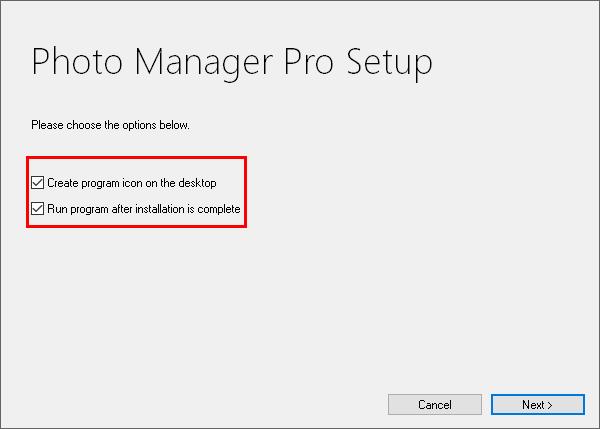
Task: Click the word "Manager" in the heading
Action: coord(192,62)
